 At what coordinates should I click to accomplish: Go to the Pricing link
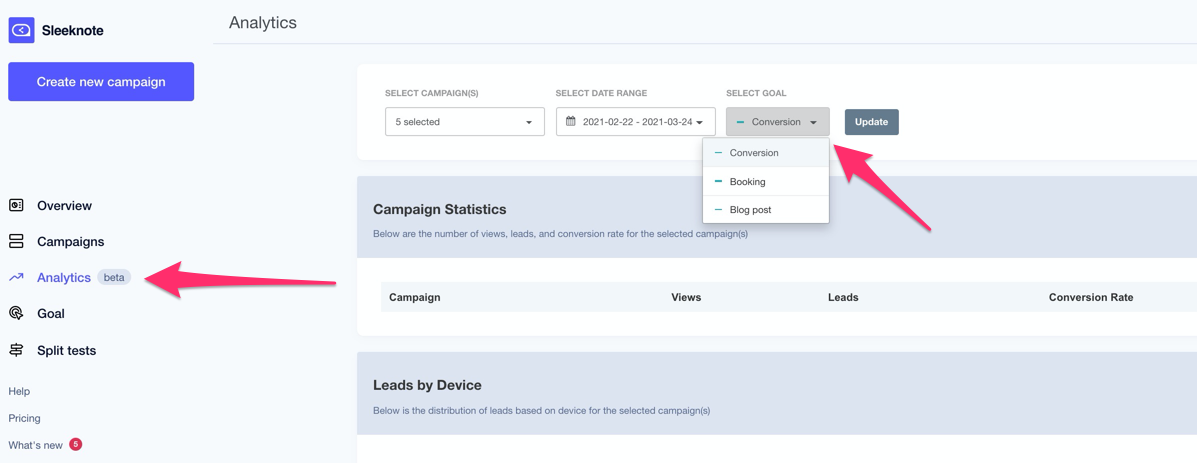[x=24, y=418]
